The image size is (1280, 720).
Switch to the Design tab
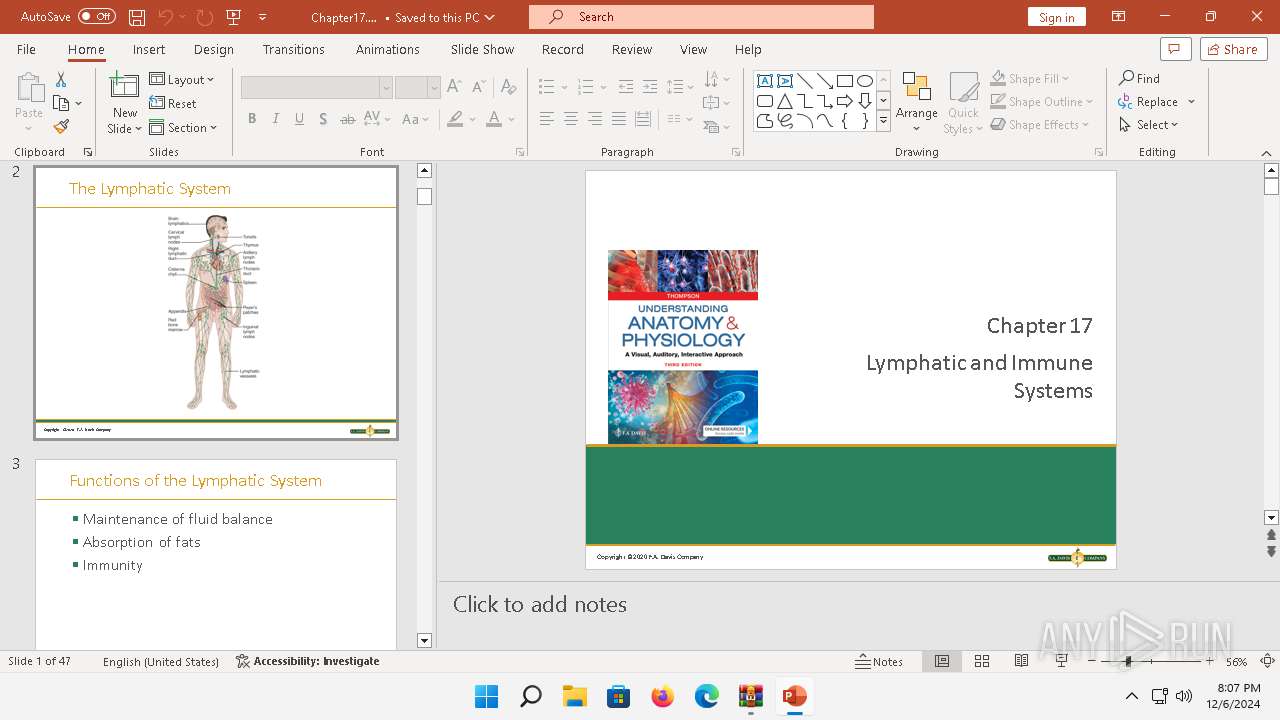[x=214, y=49]
